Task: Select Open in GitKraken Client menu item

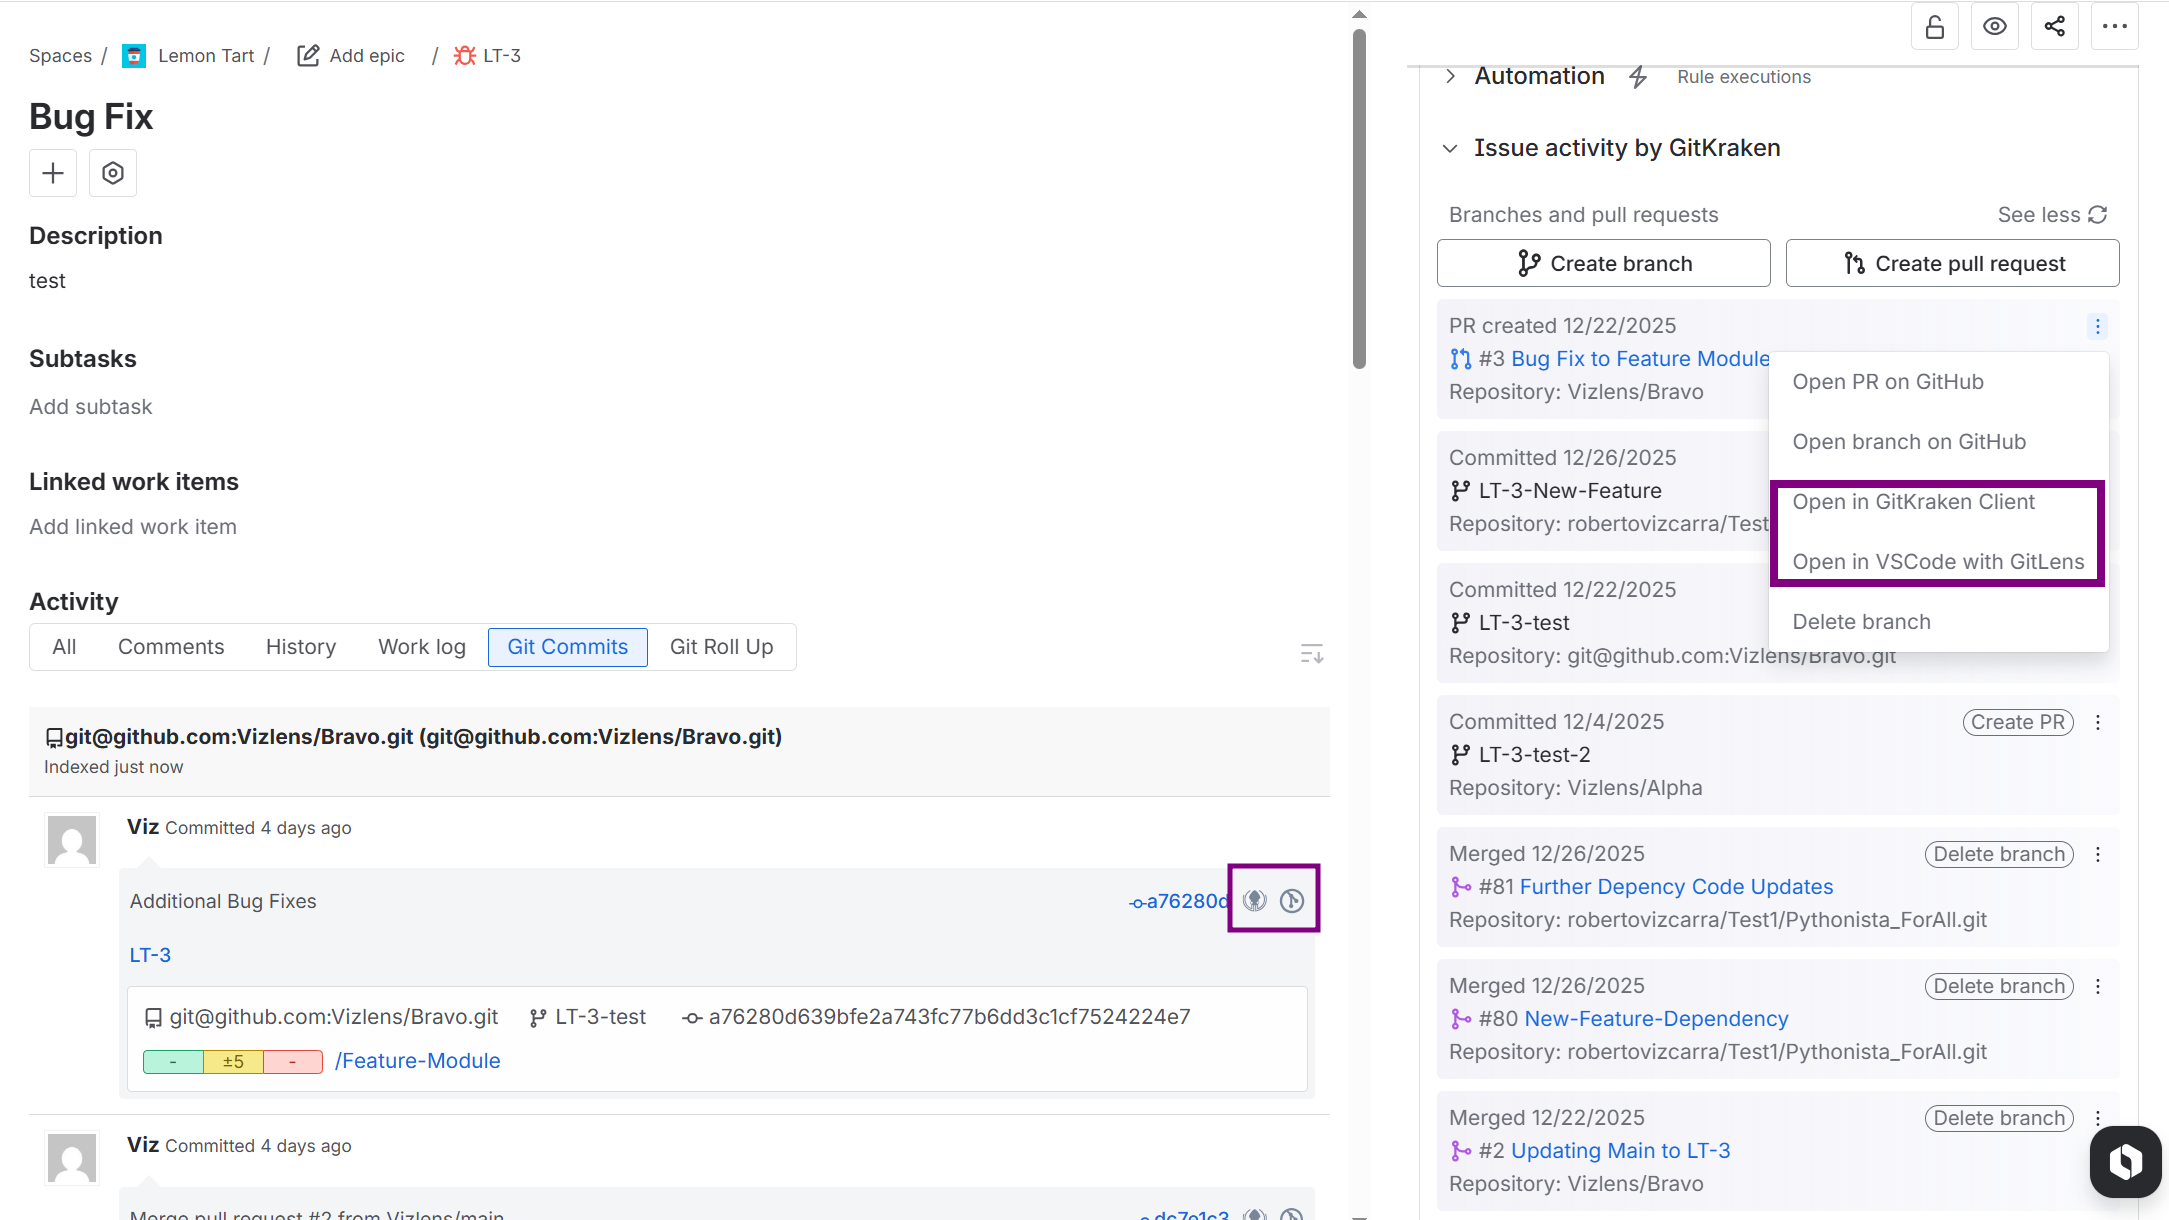Action: pyautogui.click(x=1913, y=502)
